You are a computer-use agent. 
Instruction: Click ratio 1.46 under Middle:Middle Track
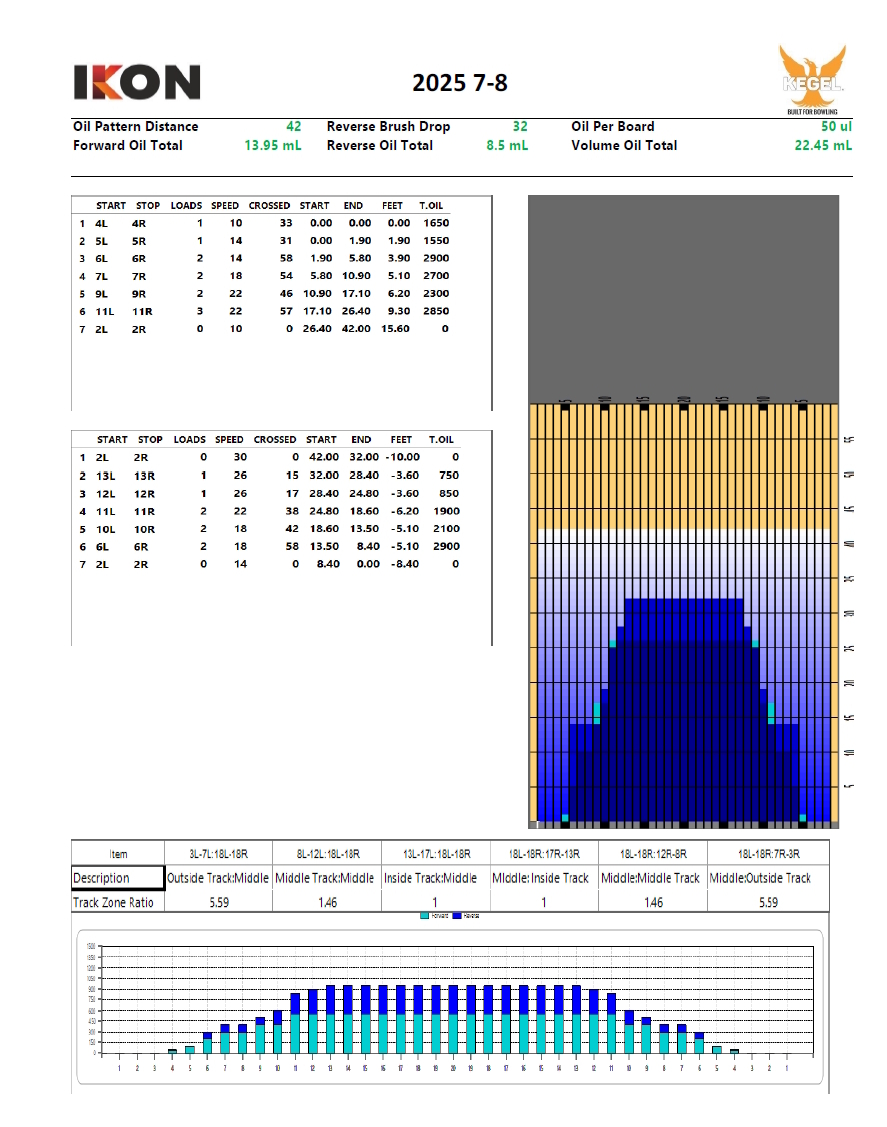tap(653, 902)
